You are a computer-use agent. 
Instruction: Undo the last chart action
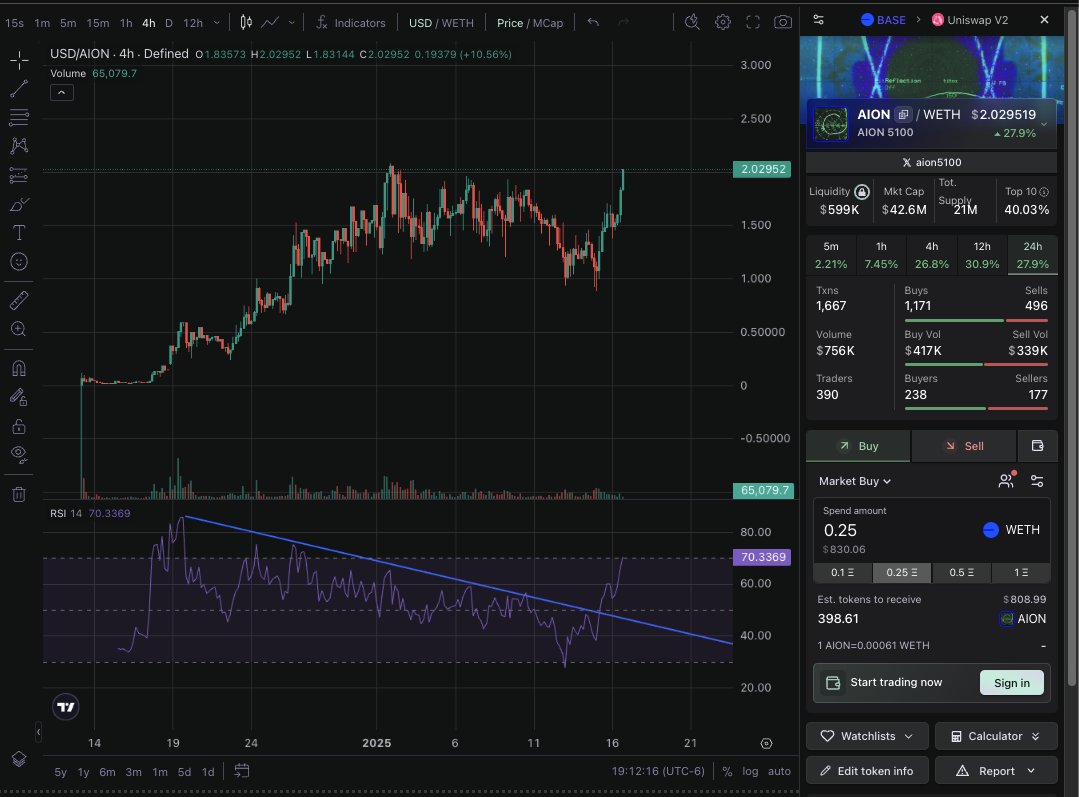click(593, 23)
